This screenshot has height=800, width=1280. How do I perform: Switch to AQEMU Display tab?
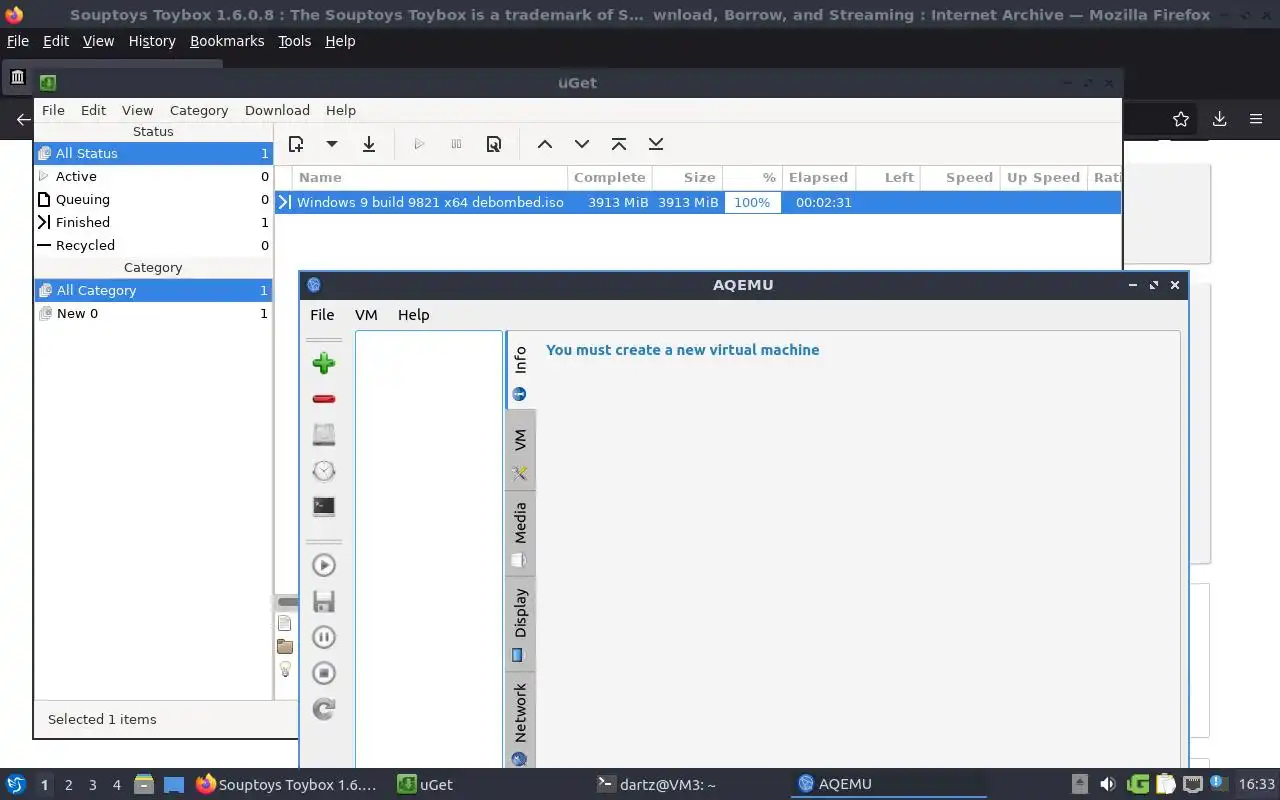(520, 622)
